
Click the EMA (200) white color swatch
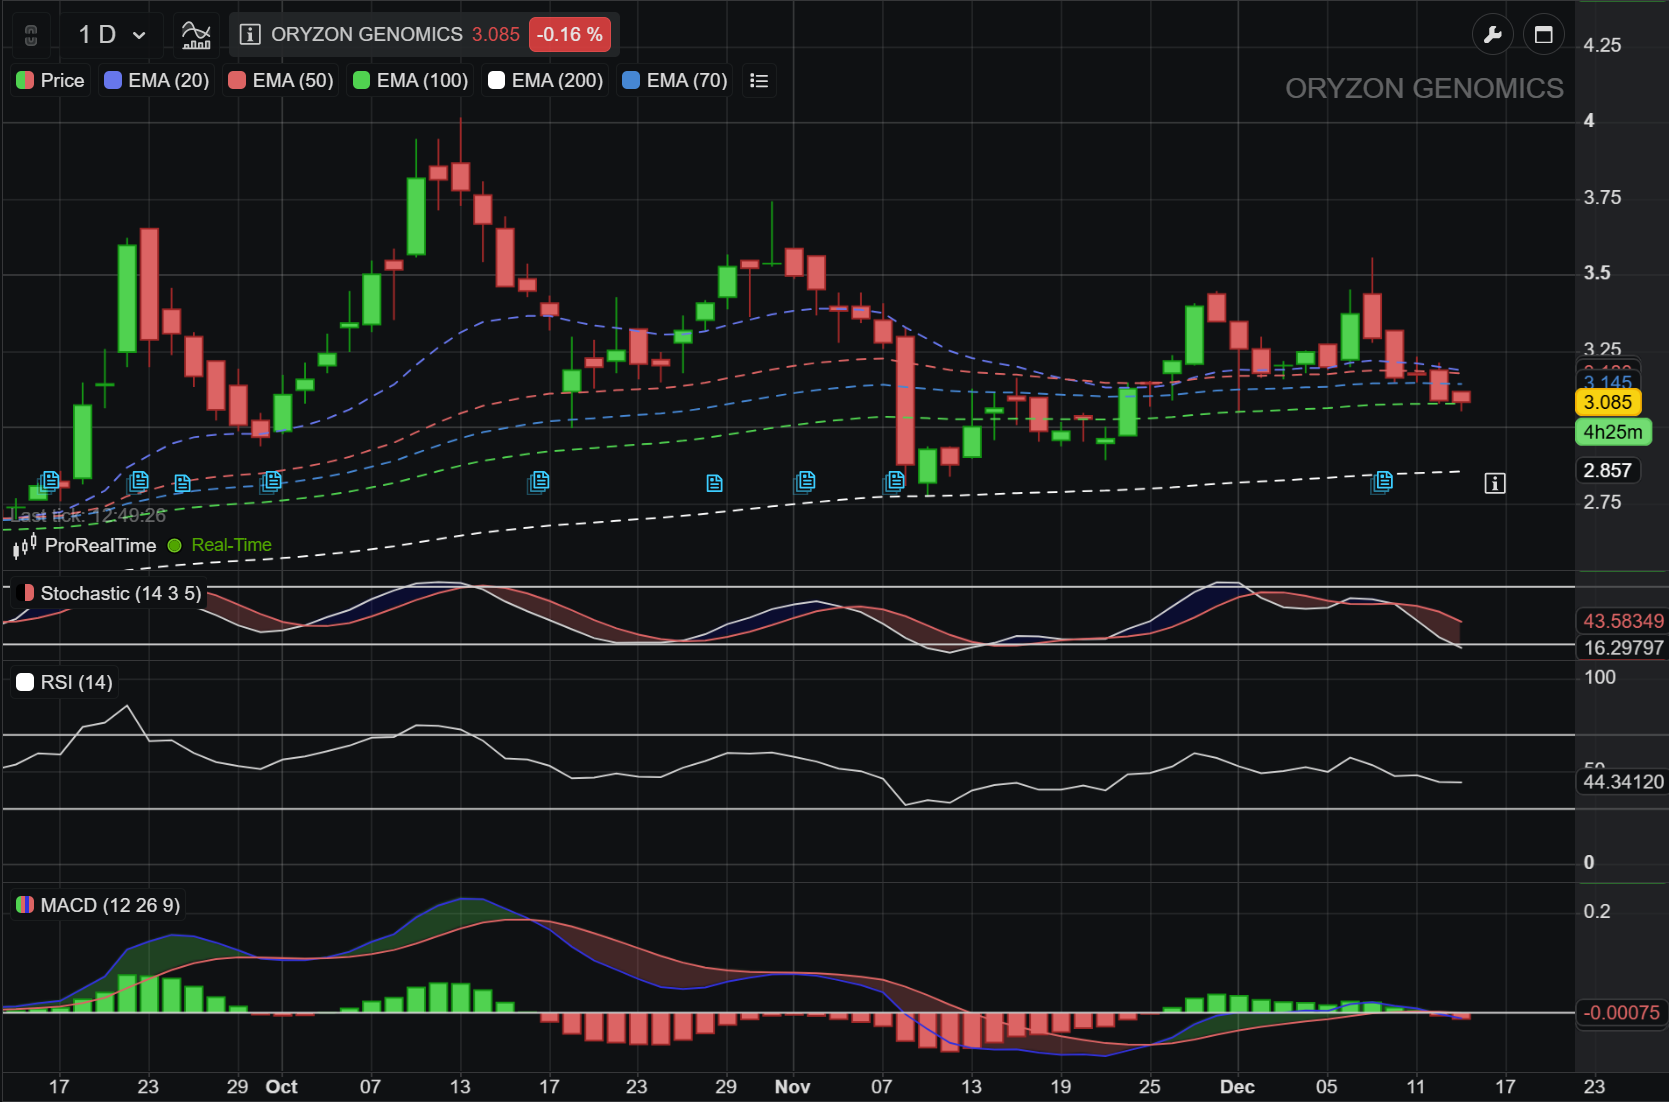[x=496, y=81]
